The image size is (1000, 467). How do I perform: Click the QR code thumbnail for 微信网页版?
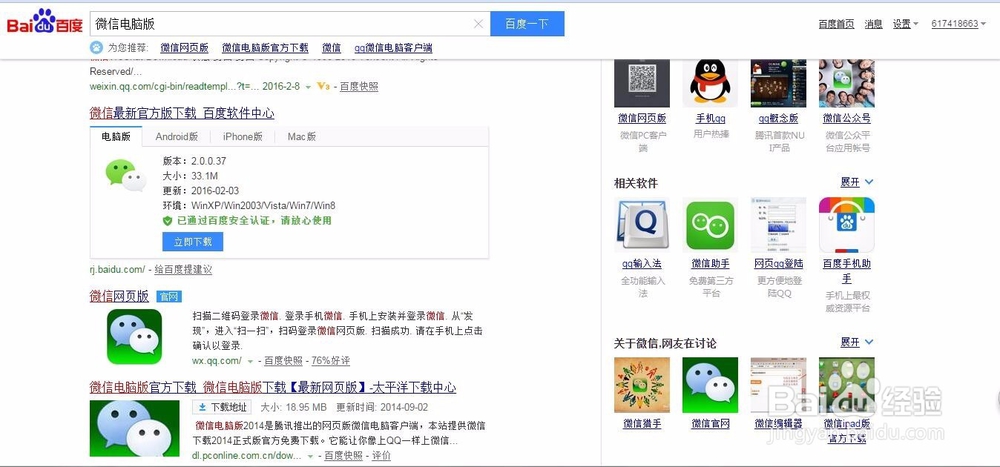[x=642, y=83]
